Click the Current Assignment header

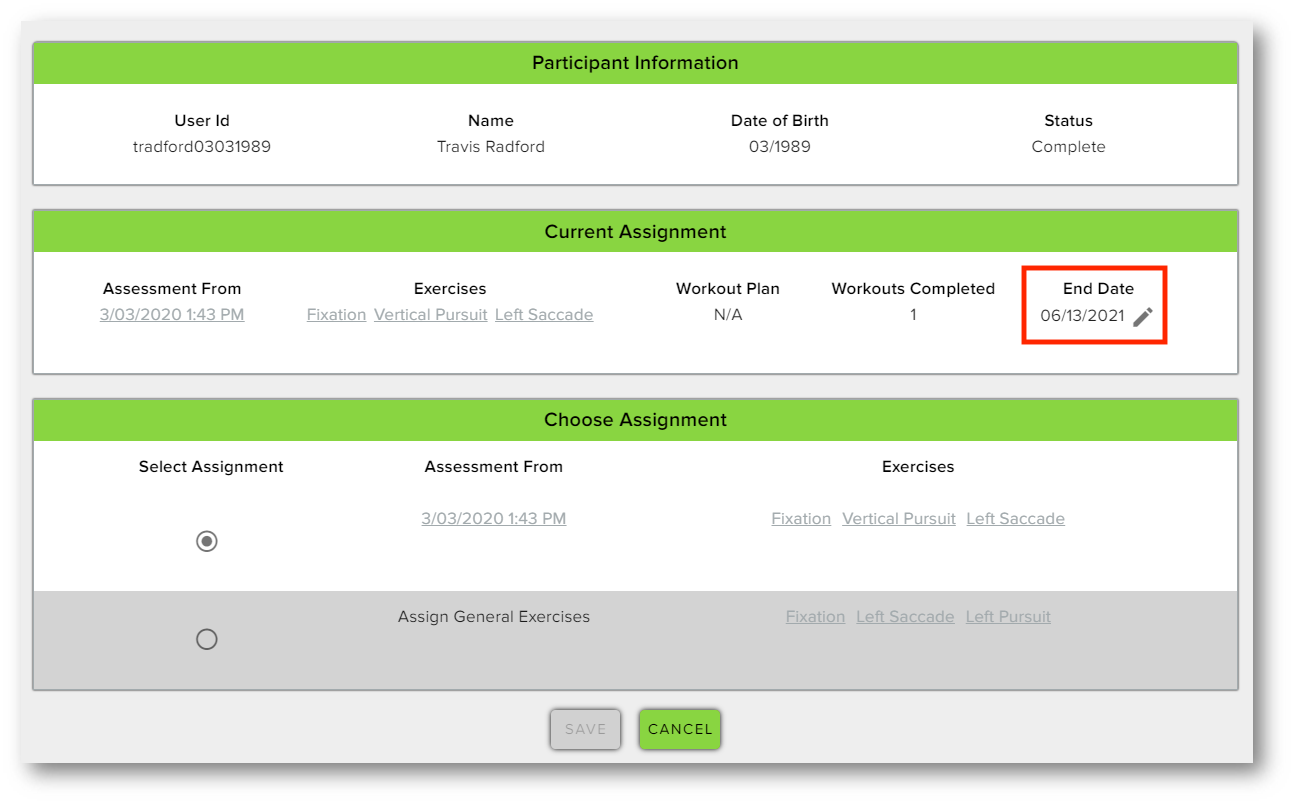tap(635, 232)
